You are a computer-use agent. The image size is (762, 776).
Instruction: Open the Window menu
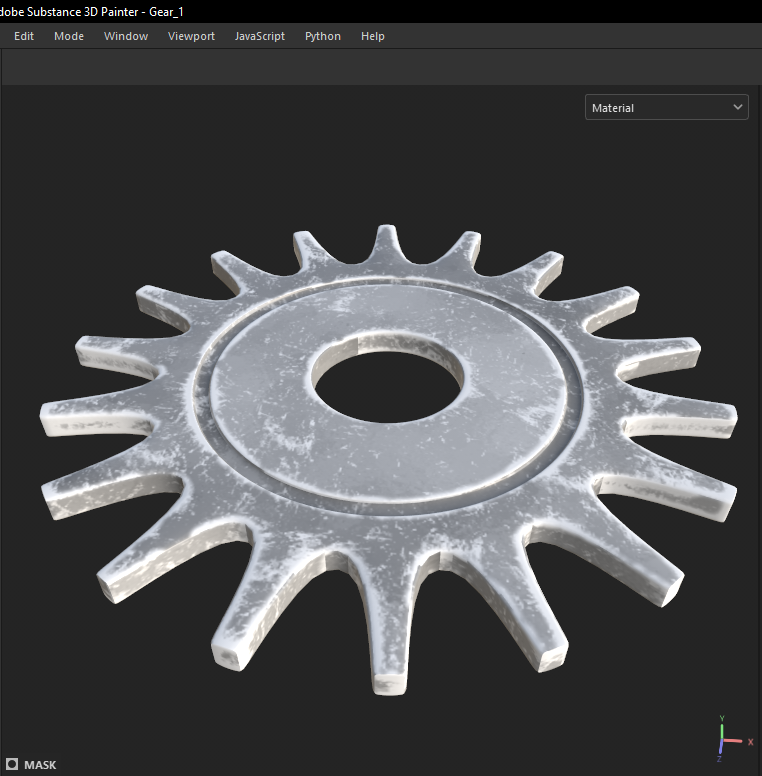click(126, 36)
